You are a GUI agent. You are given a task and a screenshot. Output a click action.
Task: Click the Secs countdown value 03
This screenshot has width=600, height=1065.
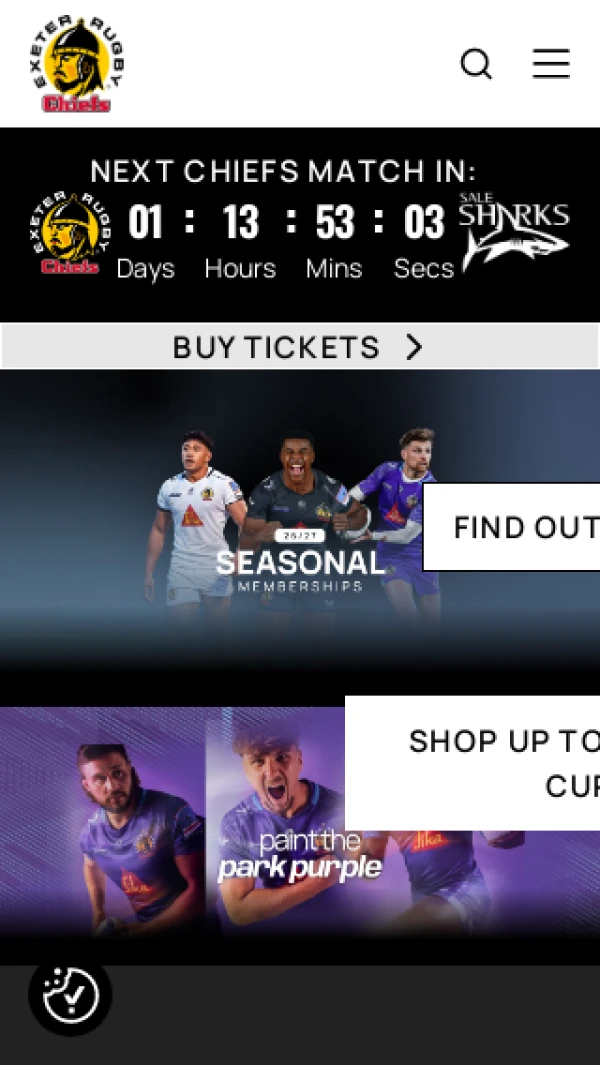click(424, 222)
